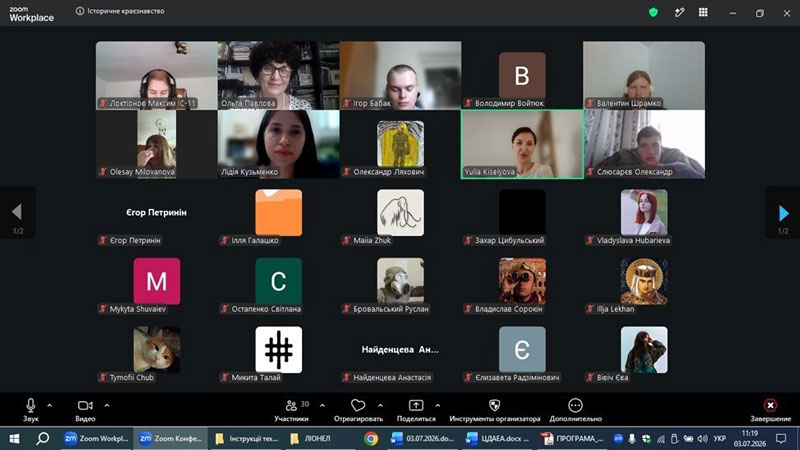Expand audio options arrow next to Звук
The width and height of the screenshot is (800, 450).
tap(49, 406)
